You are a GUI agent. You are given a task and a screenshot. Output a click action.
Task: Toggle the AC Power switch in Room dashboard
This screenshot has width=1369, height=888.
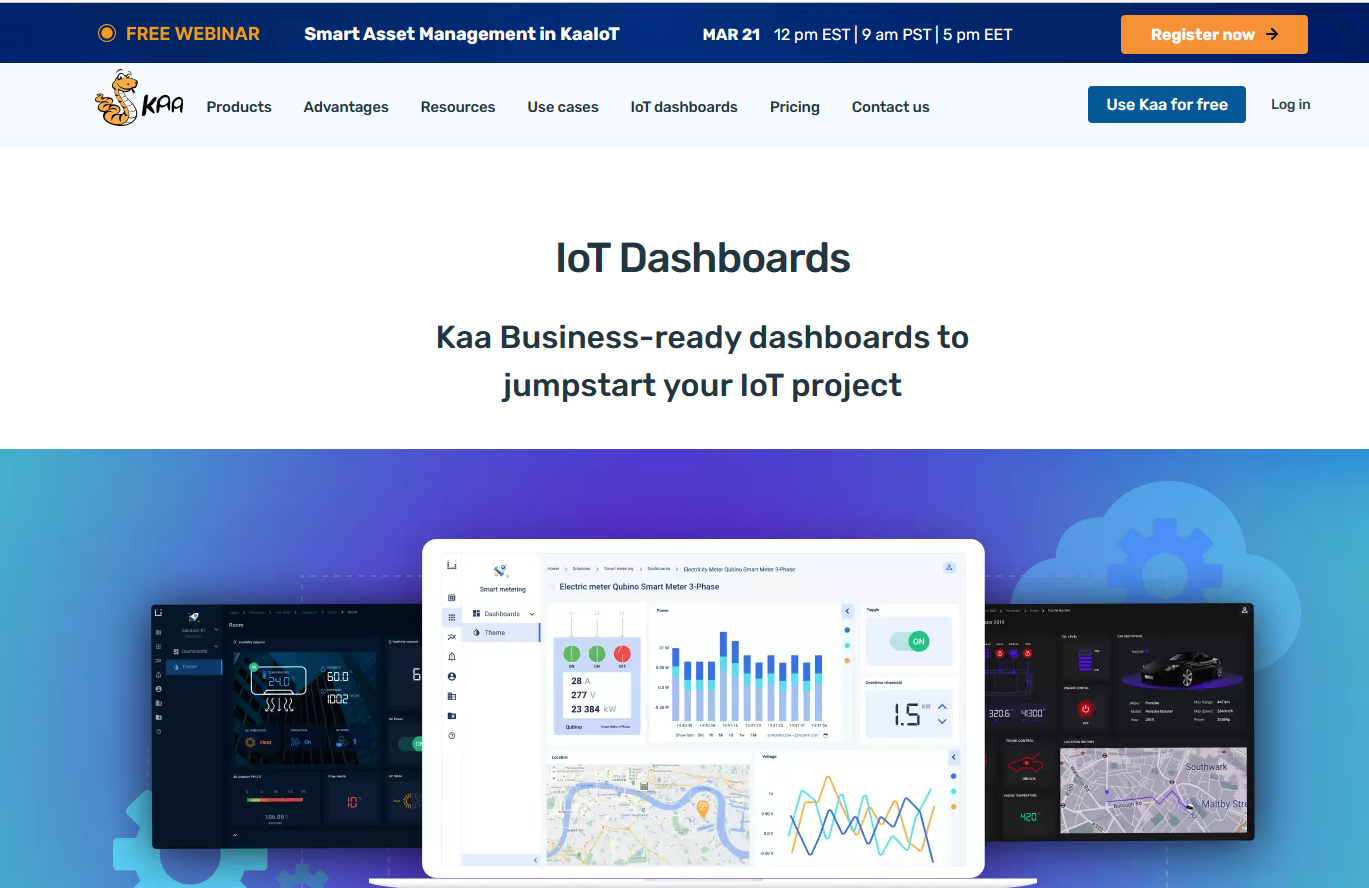(x=410, y=743)
